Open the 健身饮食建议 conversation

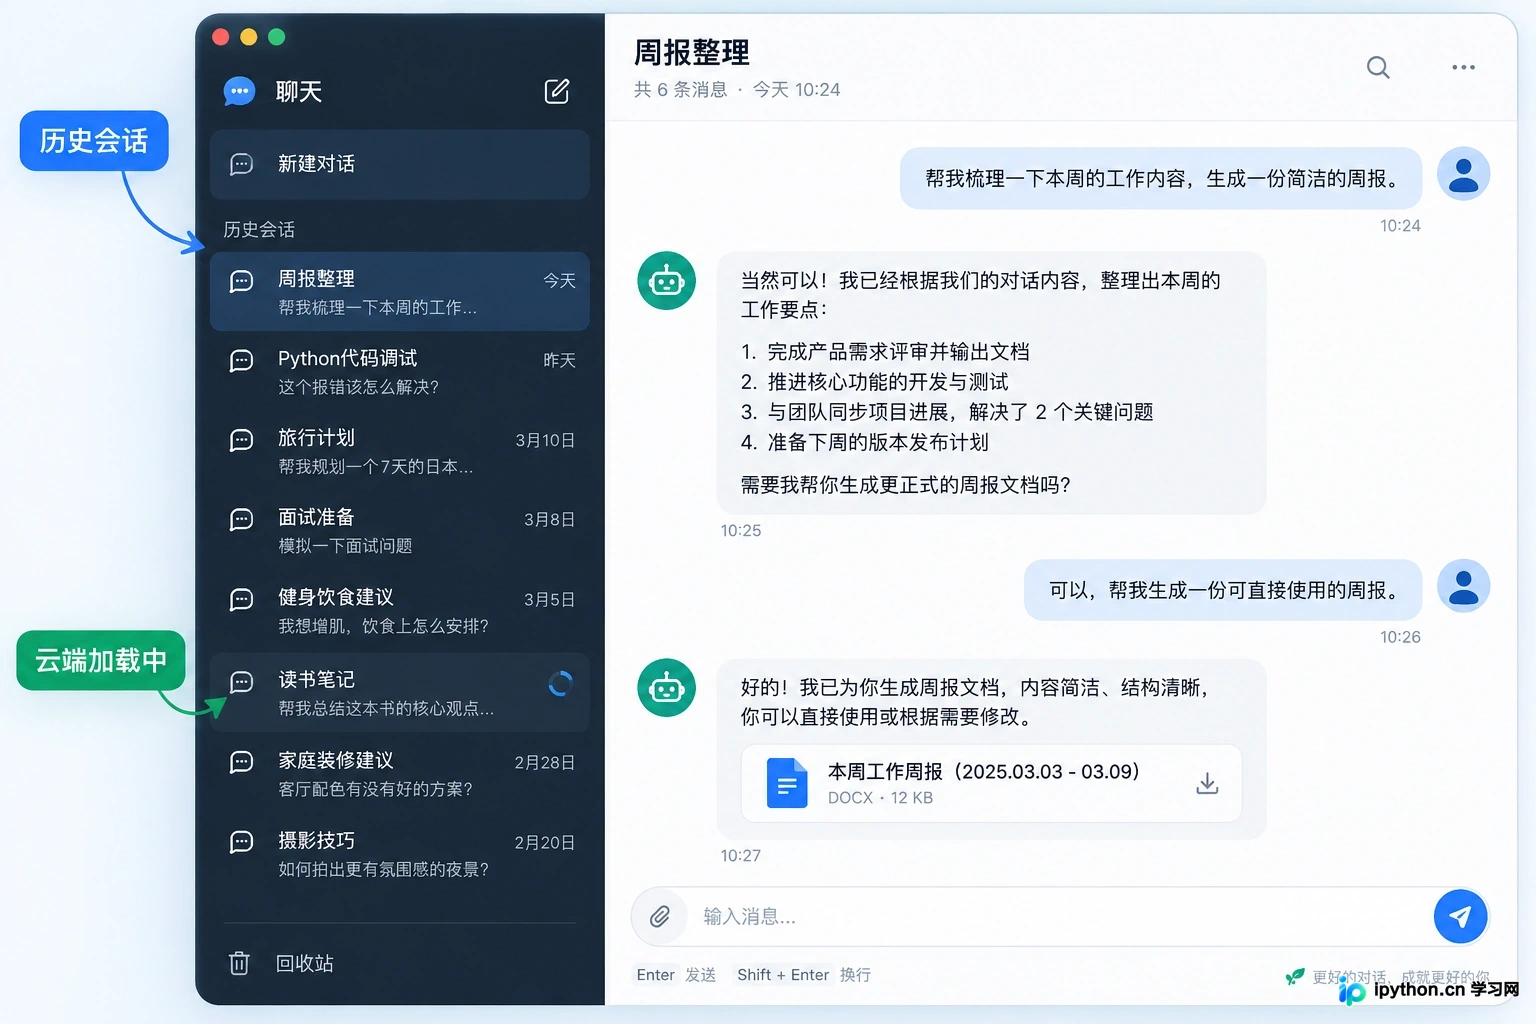(400, 611)
